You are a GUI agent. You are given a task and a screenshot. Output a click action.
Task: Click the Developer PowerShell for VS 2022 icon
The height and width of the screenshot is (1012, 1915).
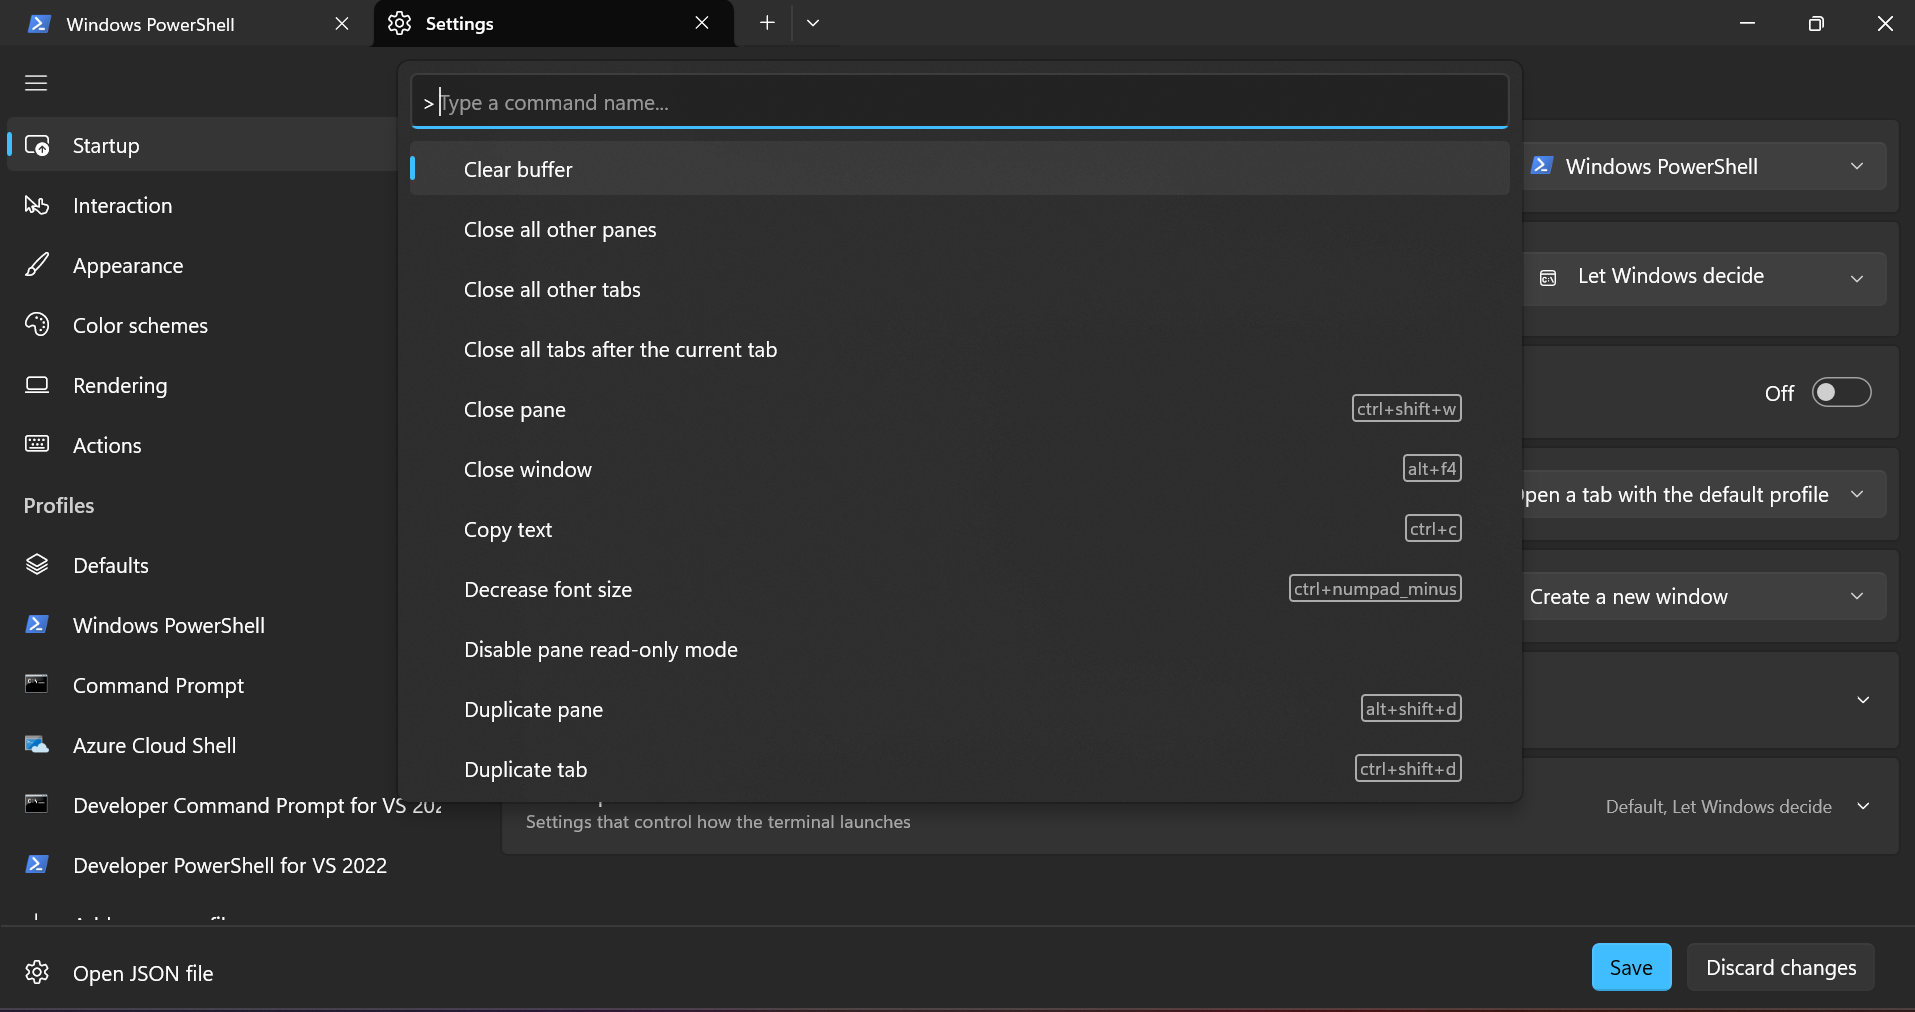click(x=37, y=865)
